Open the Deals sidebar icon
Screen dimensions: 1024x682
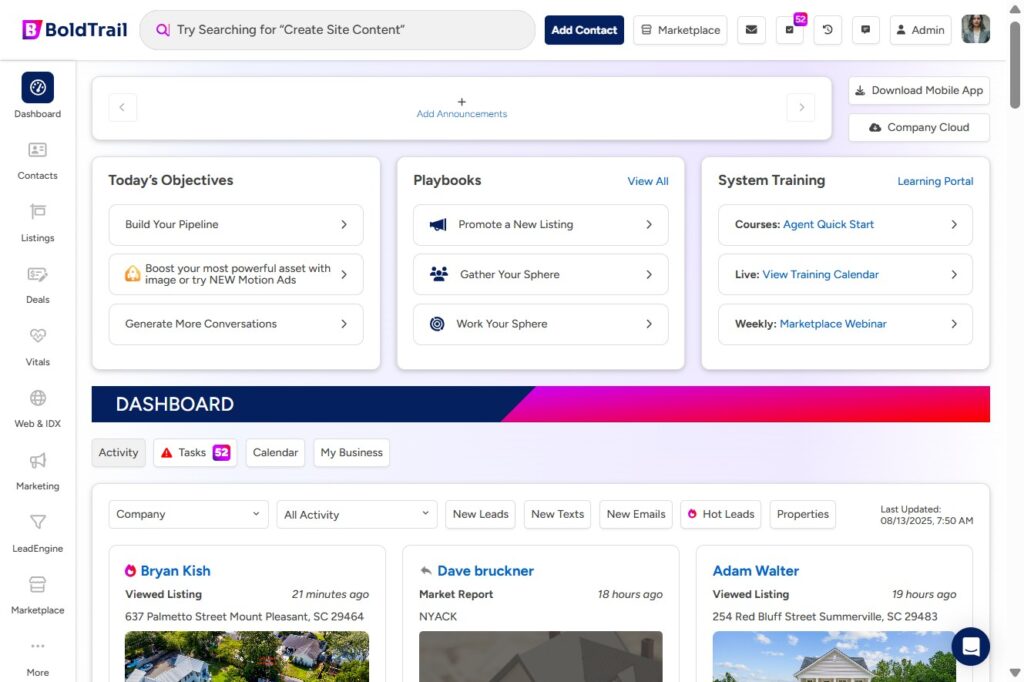37,275
